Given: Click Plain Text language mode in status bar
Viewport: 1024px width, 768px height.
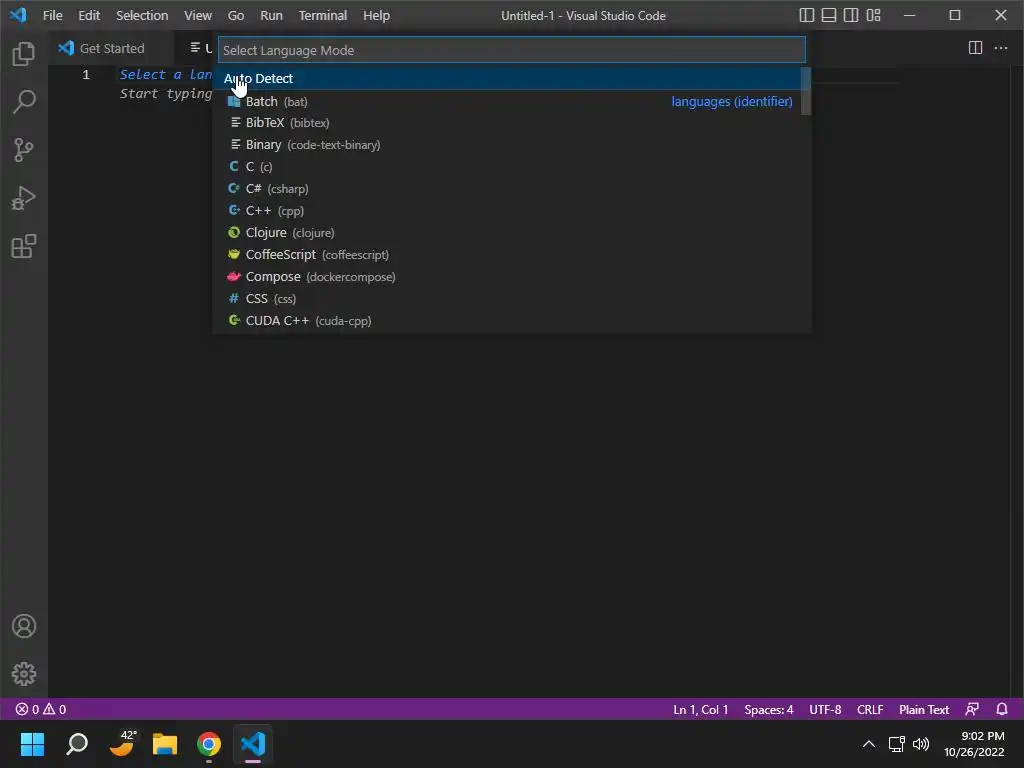Looking at the screenshot, I should click(x=923, y=709).
